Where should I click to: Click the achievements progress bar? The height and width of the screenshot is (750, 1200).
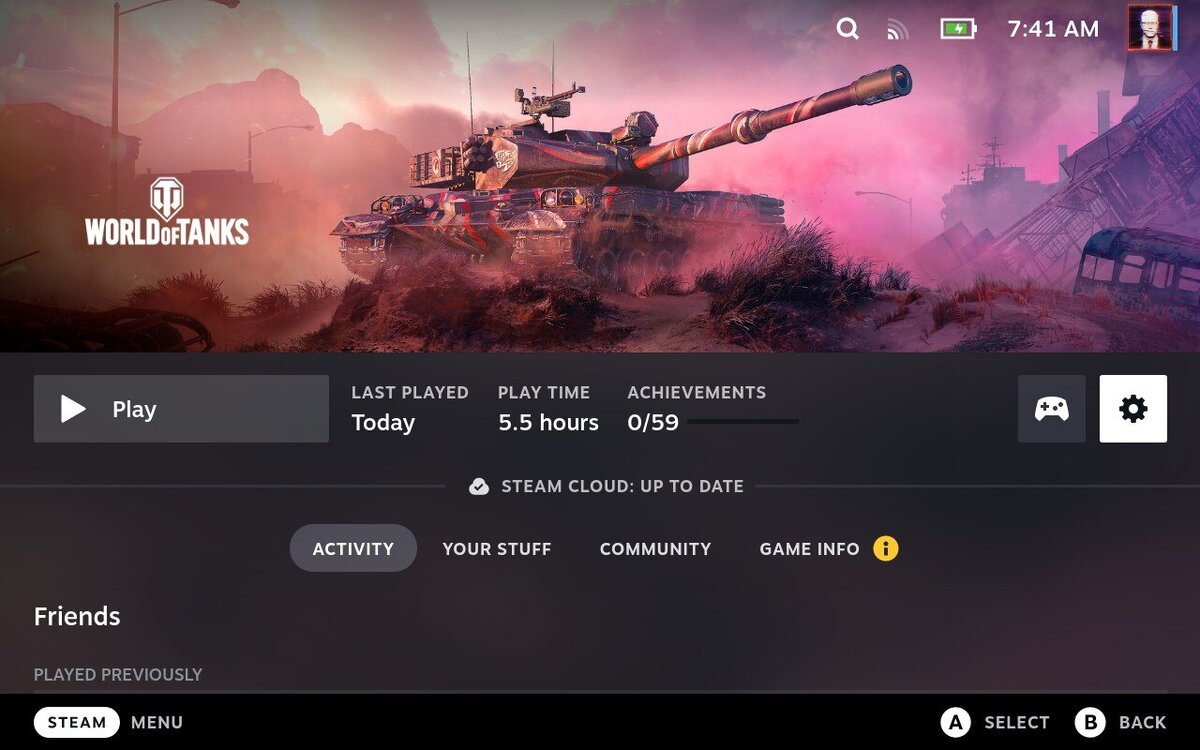(x=743, y=422)
